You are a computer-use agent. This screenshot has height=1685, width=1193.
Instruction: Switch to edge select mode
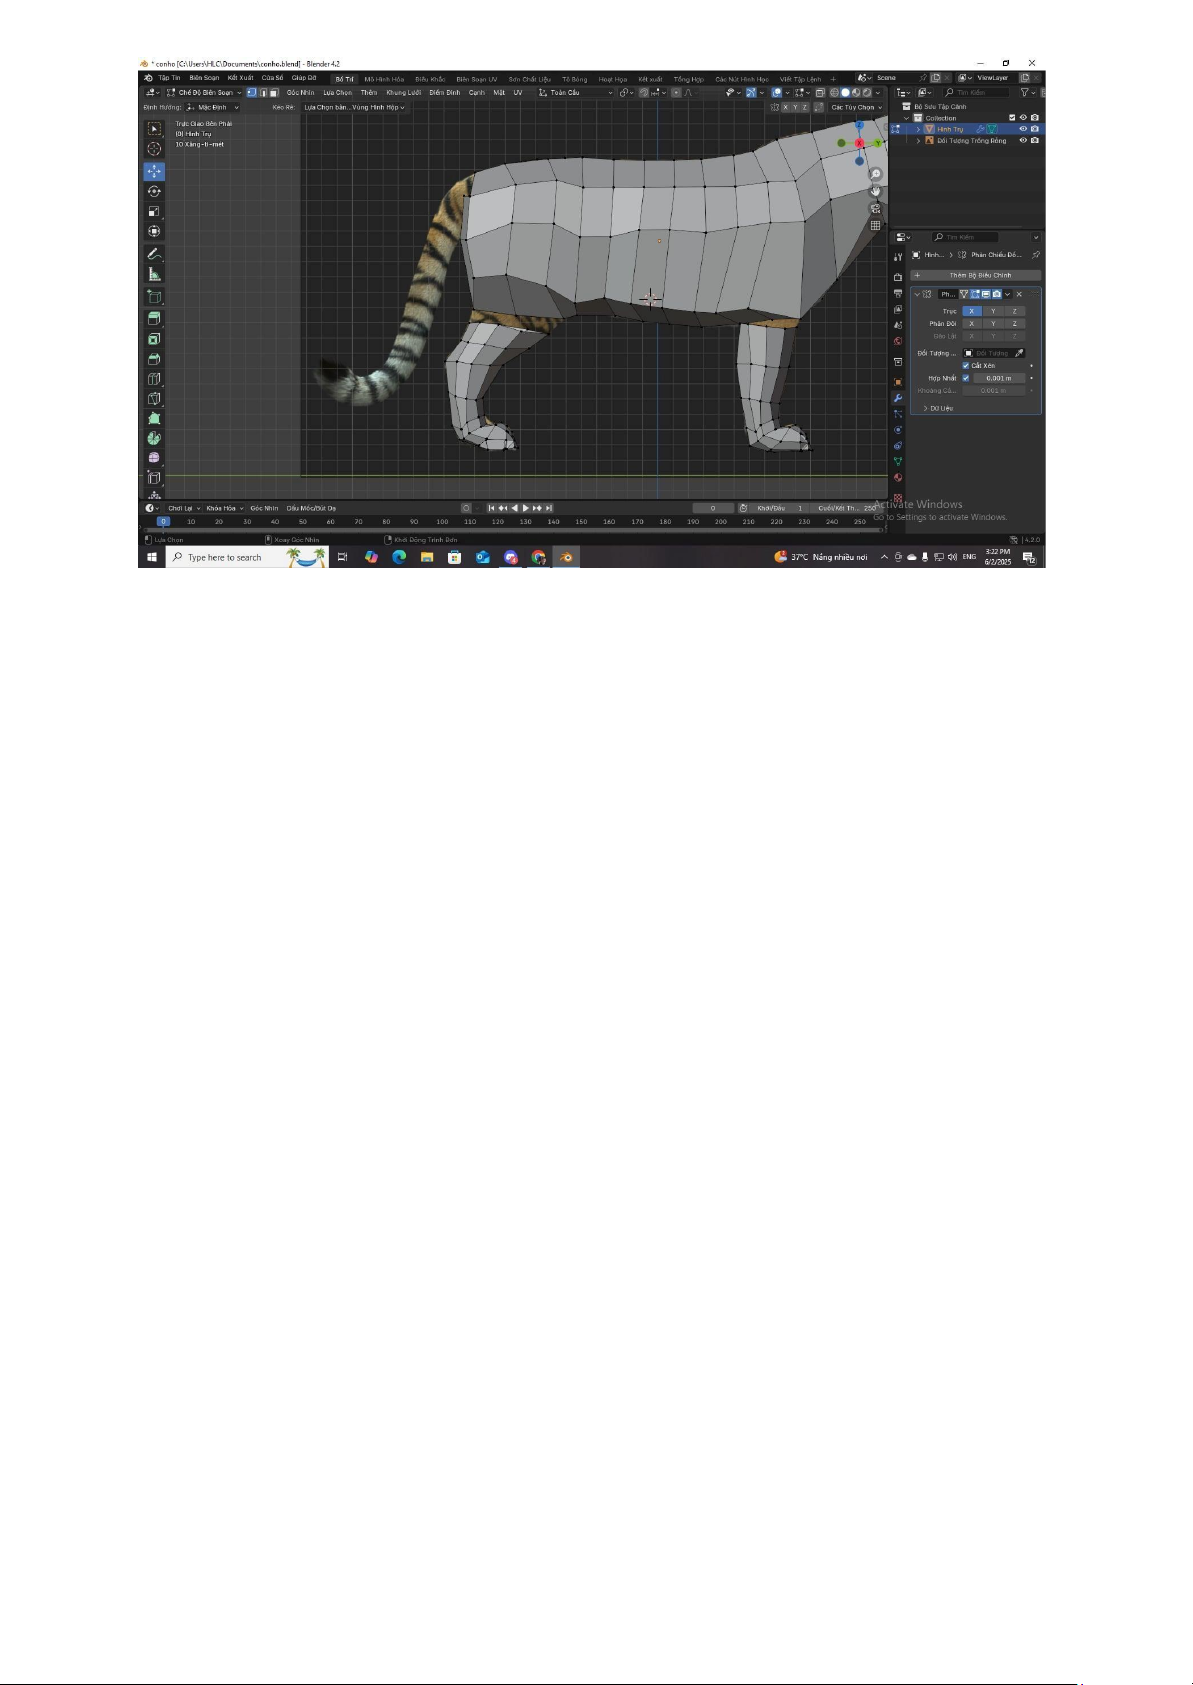[x=263, y=93]
